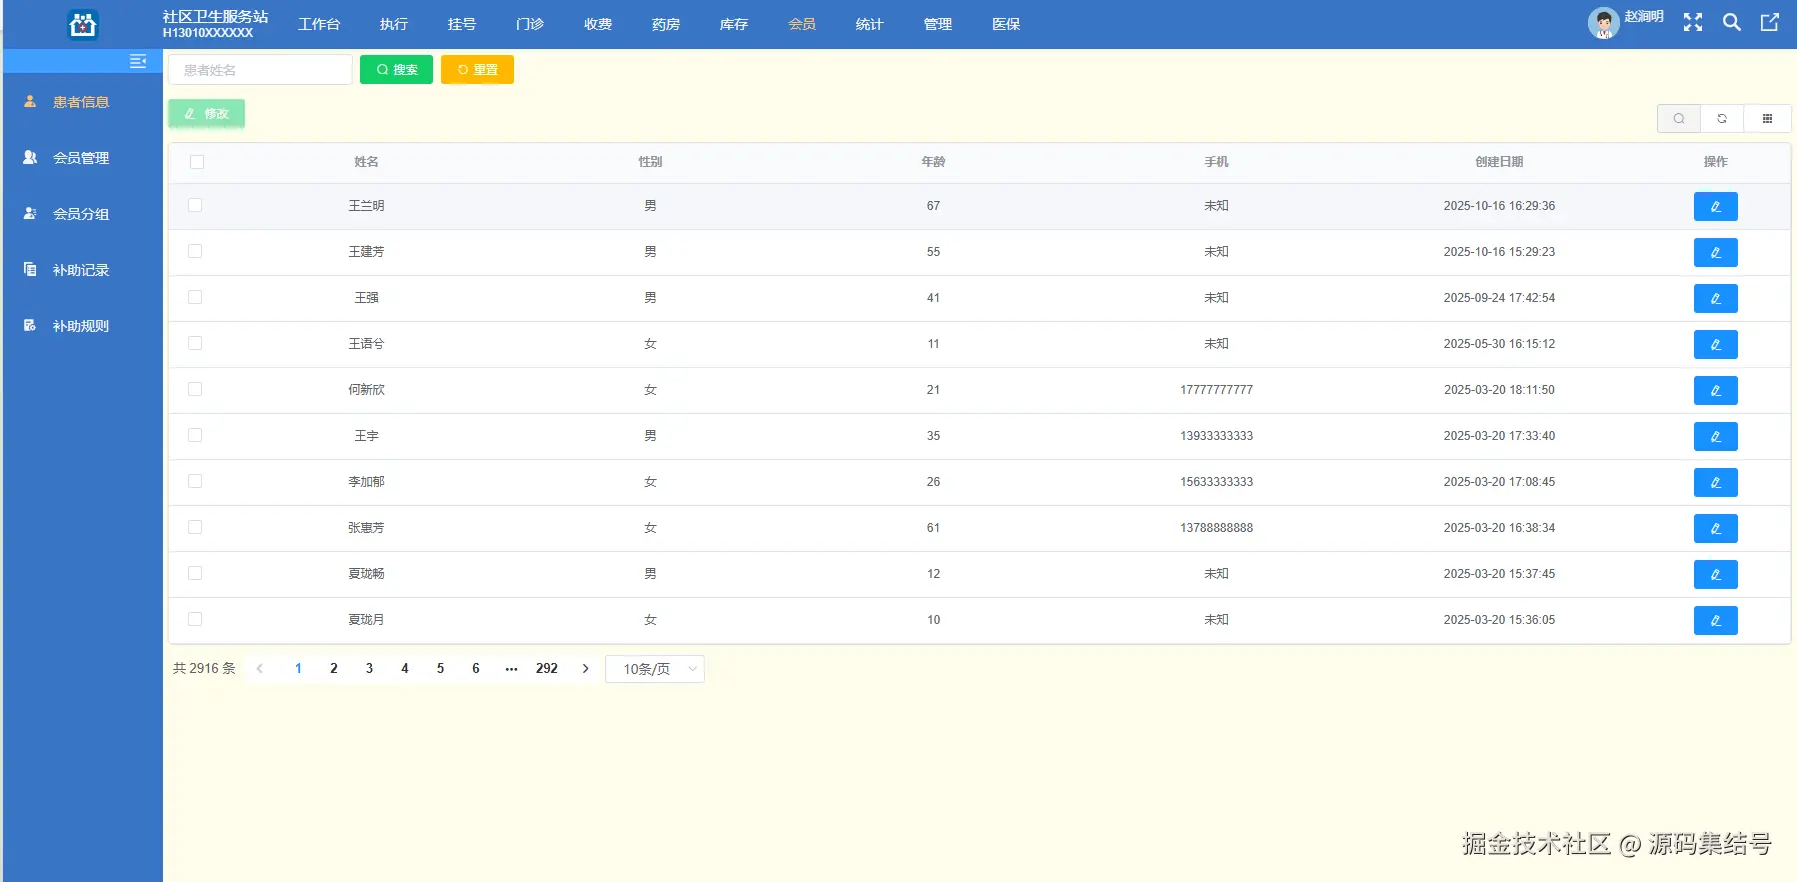Edit 王建芳 using the pencil icon
Image resolution: width=1797 pixels, height=882 pixels.
(x=1716, y=252)
